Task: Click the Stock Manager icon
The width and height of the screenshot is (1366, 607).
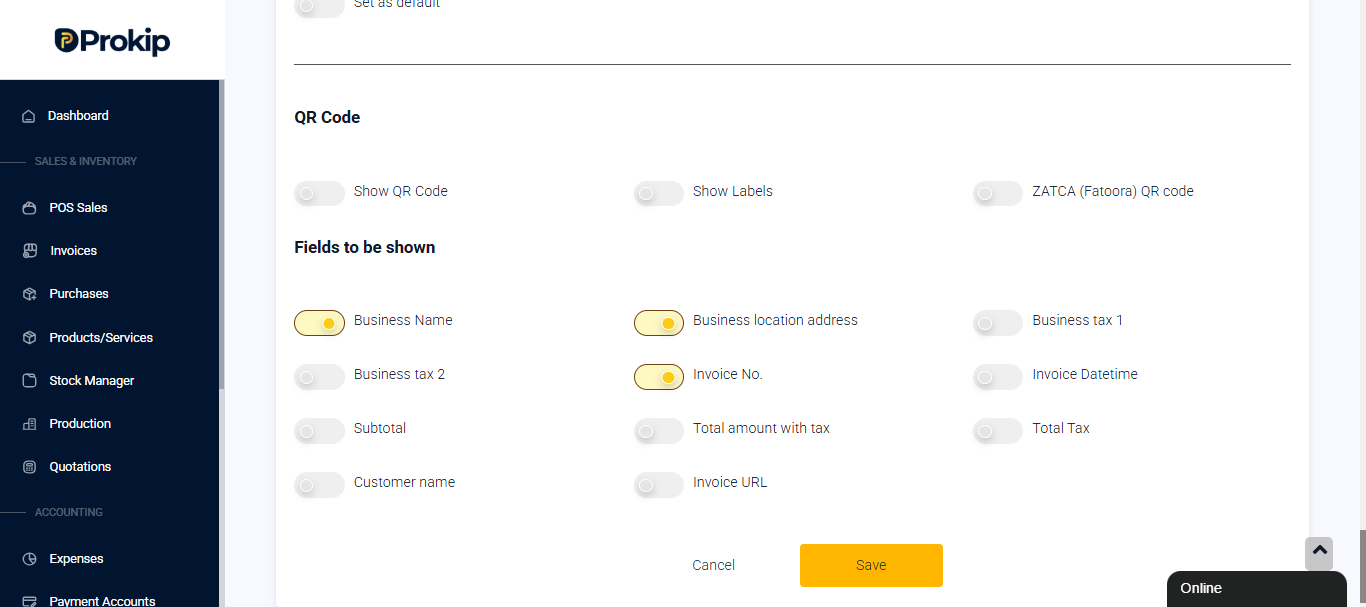Action: tap(29, 381)
